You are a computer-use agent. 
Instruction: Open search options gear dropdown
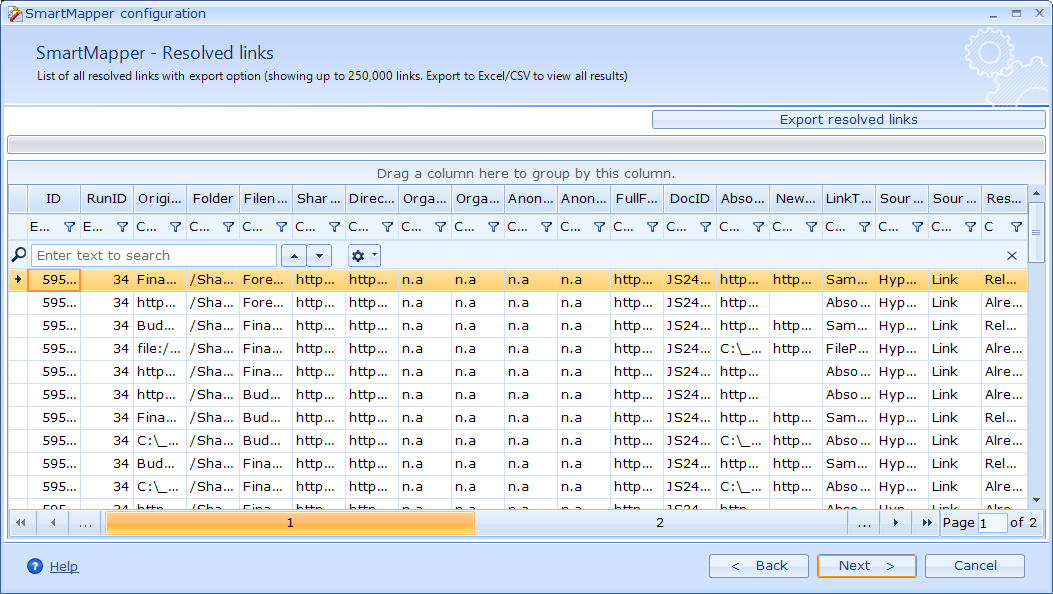tap(364, 256)
